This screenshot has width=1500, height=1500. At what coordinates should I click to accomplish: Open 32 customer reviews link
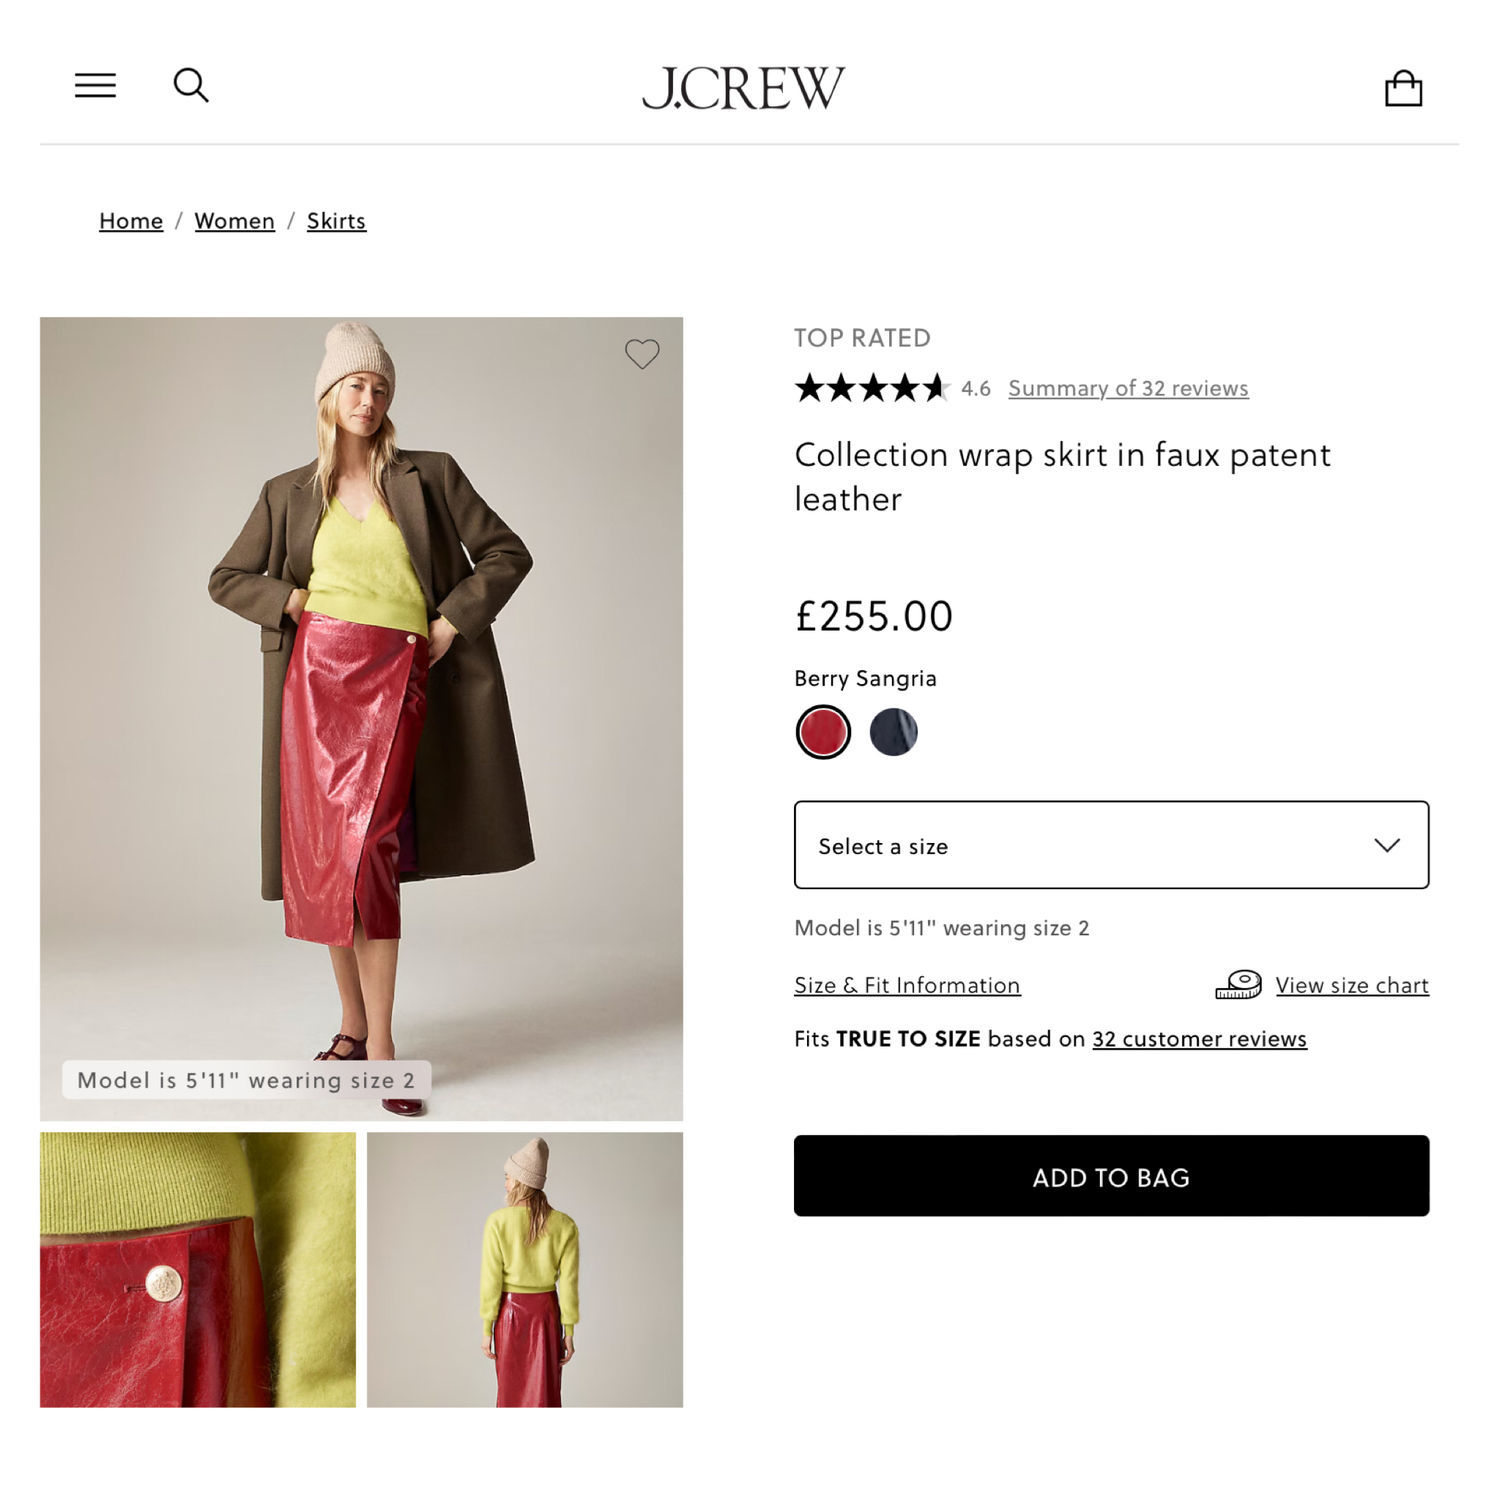click(1199, 1039)
